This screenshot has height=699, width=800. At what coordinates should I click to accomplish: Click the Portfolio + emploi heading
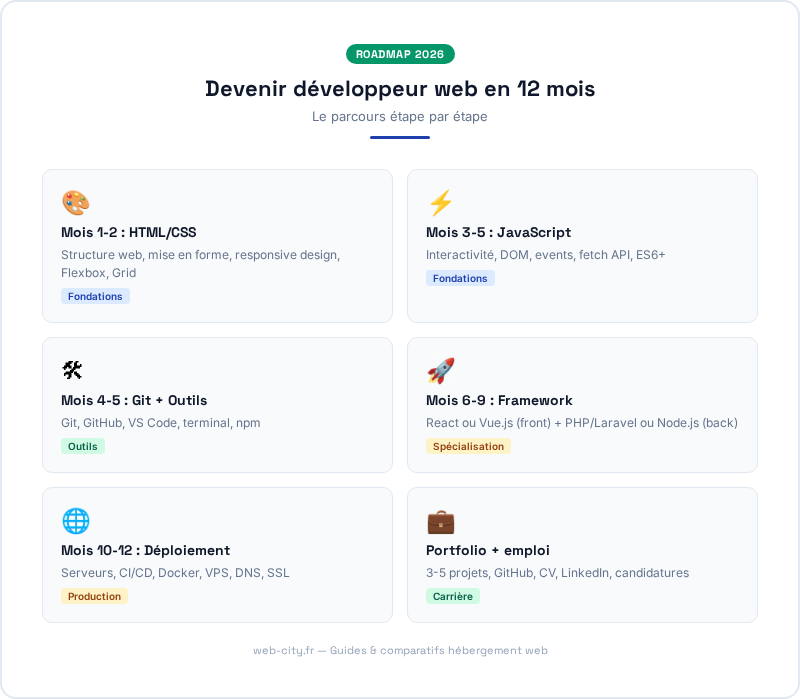pyautogui.click(x=489, y=550)
